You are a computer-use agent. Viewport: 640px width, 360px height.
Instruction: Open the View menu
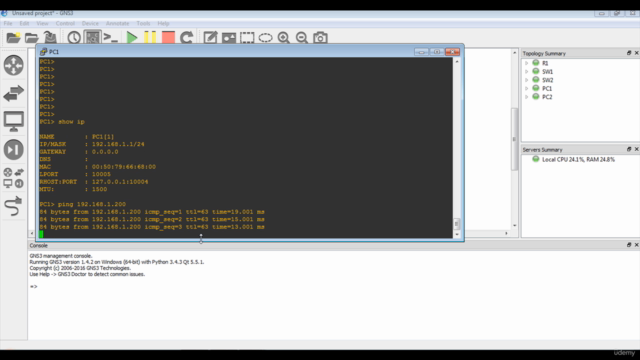pos(42,23)
